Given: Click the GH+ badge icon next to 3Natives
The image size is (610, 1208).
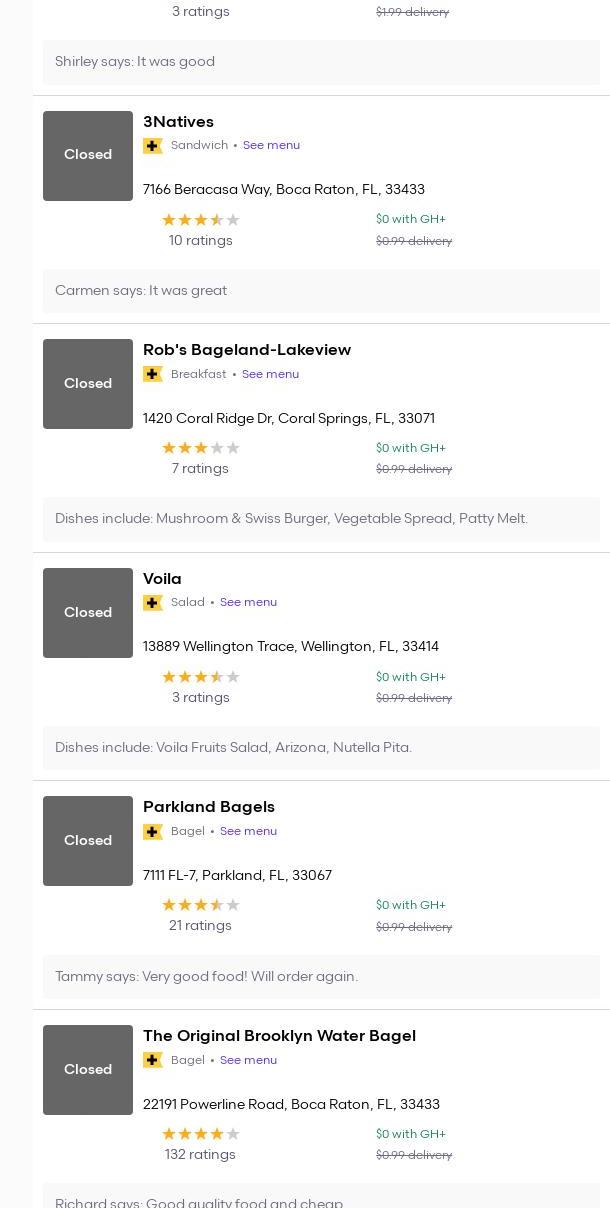Looking at the screenshot, I should 153,146.
